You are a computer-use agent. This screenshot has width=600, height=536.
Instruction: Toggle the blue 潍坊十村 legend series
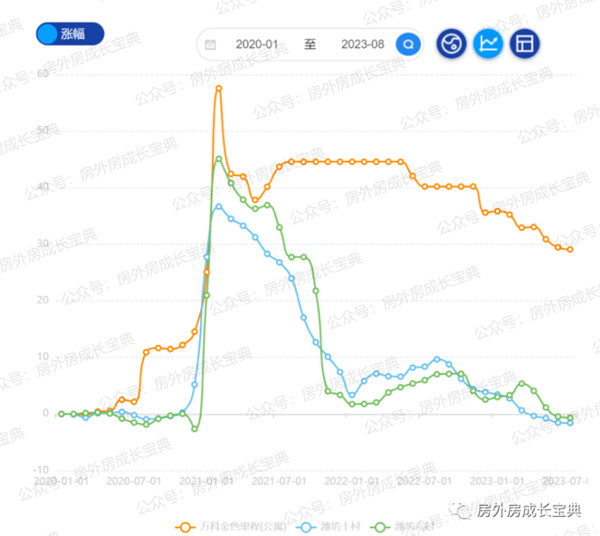[x=328, y=527]
